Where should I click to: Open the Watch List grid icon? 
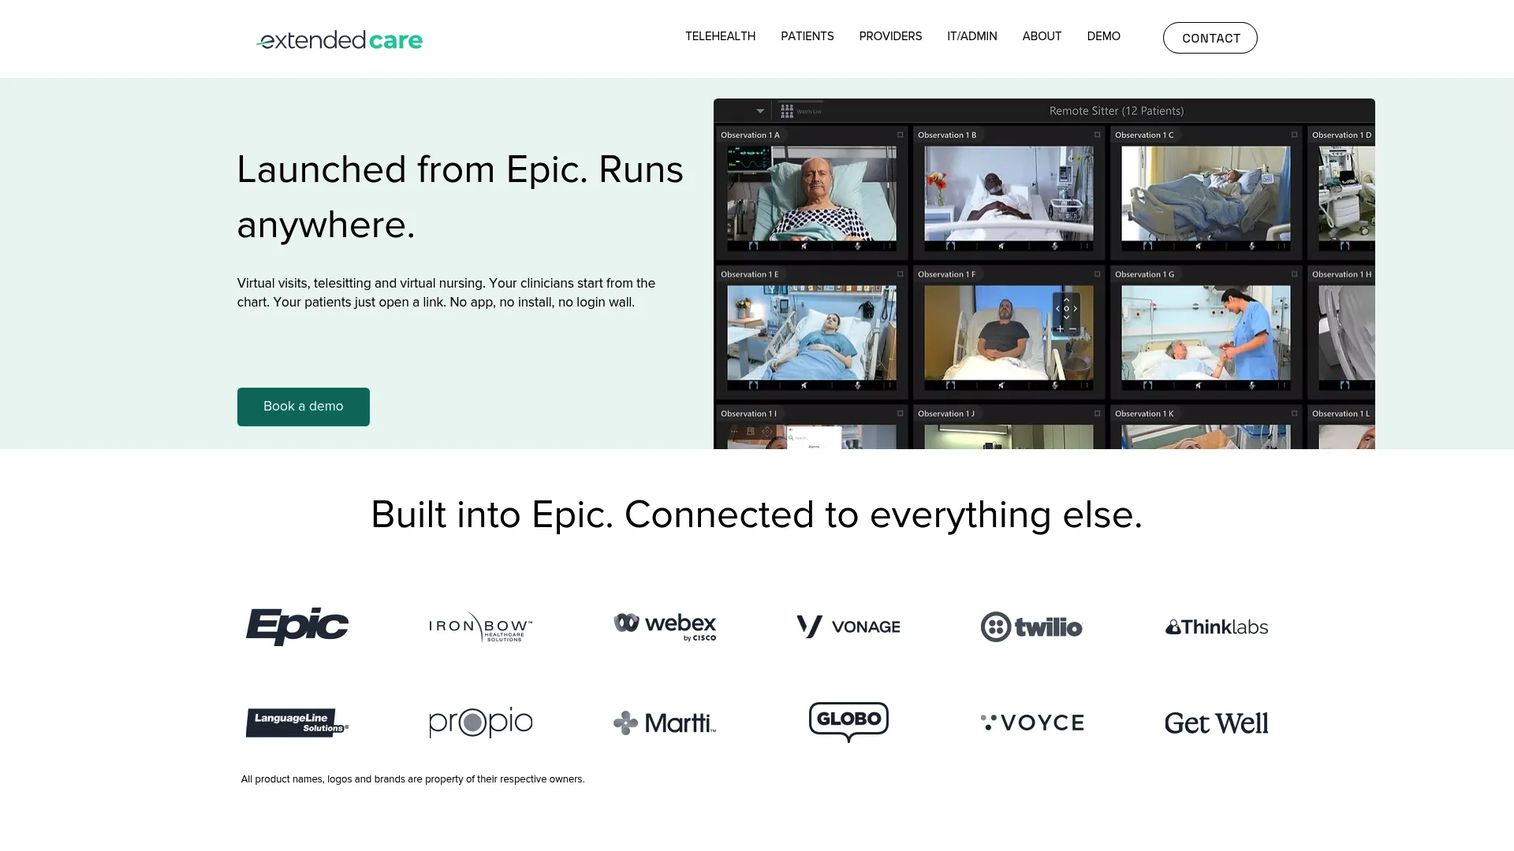coord(787,111)
